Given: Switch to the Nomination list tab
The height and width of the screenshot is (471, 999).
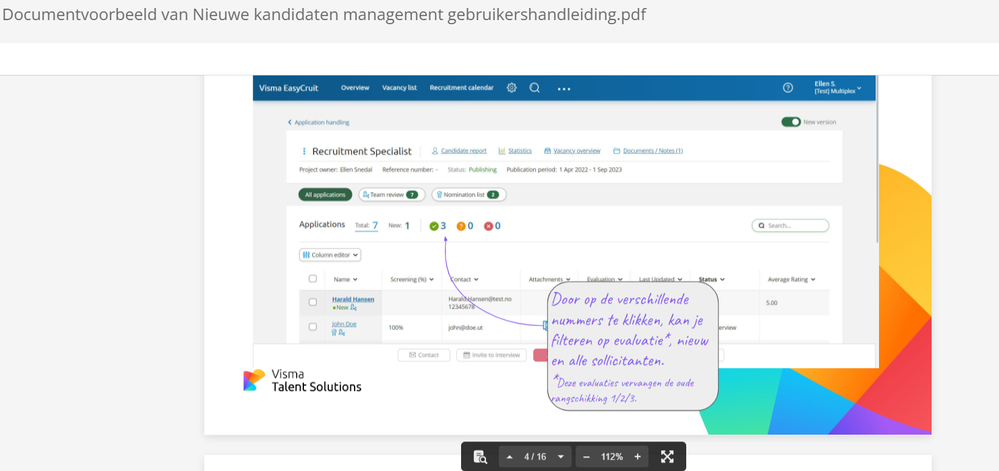Looking at the screenshot, I should point(469,194).
